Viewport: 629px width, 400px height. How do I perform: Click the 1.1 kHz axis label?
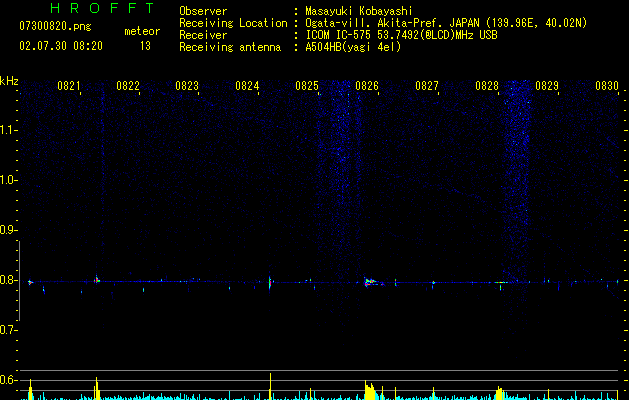[x=8, y=130]
